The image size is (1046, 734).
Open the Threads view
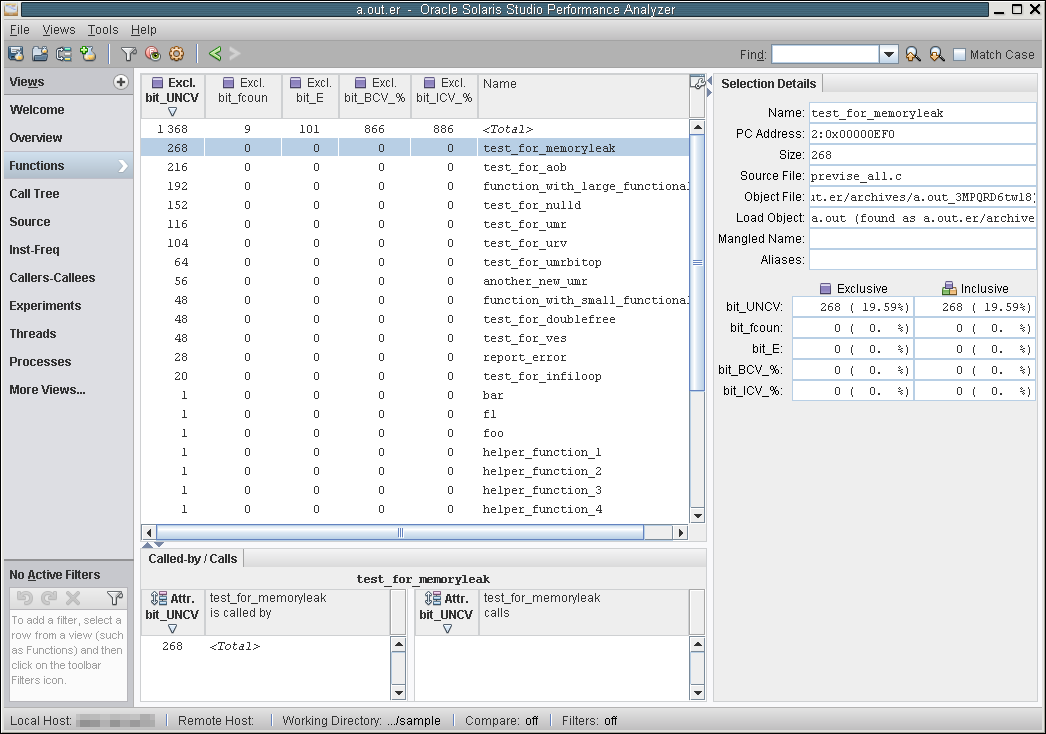68,334
